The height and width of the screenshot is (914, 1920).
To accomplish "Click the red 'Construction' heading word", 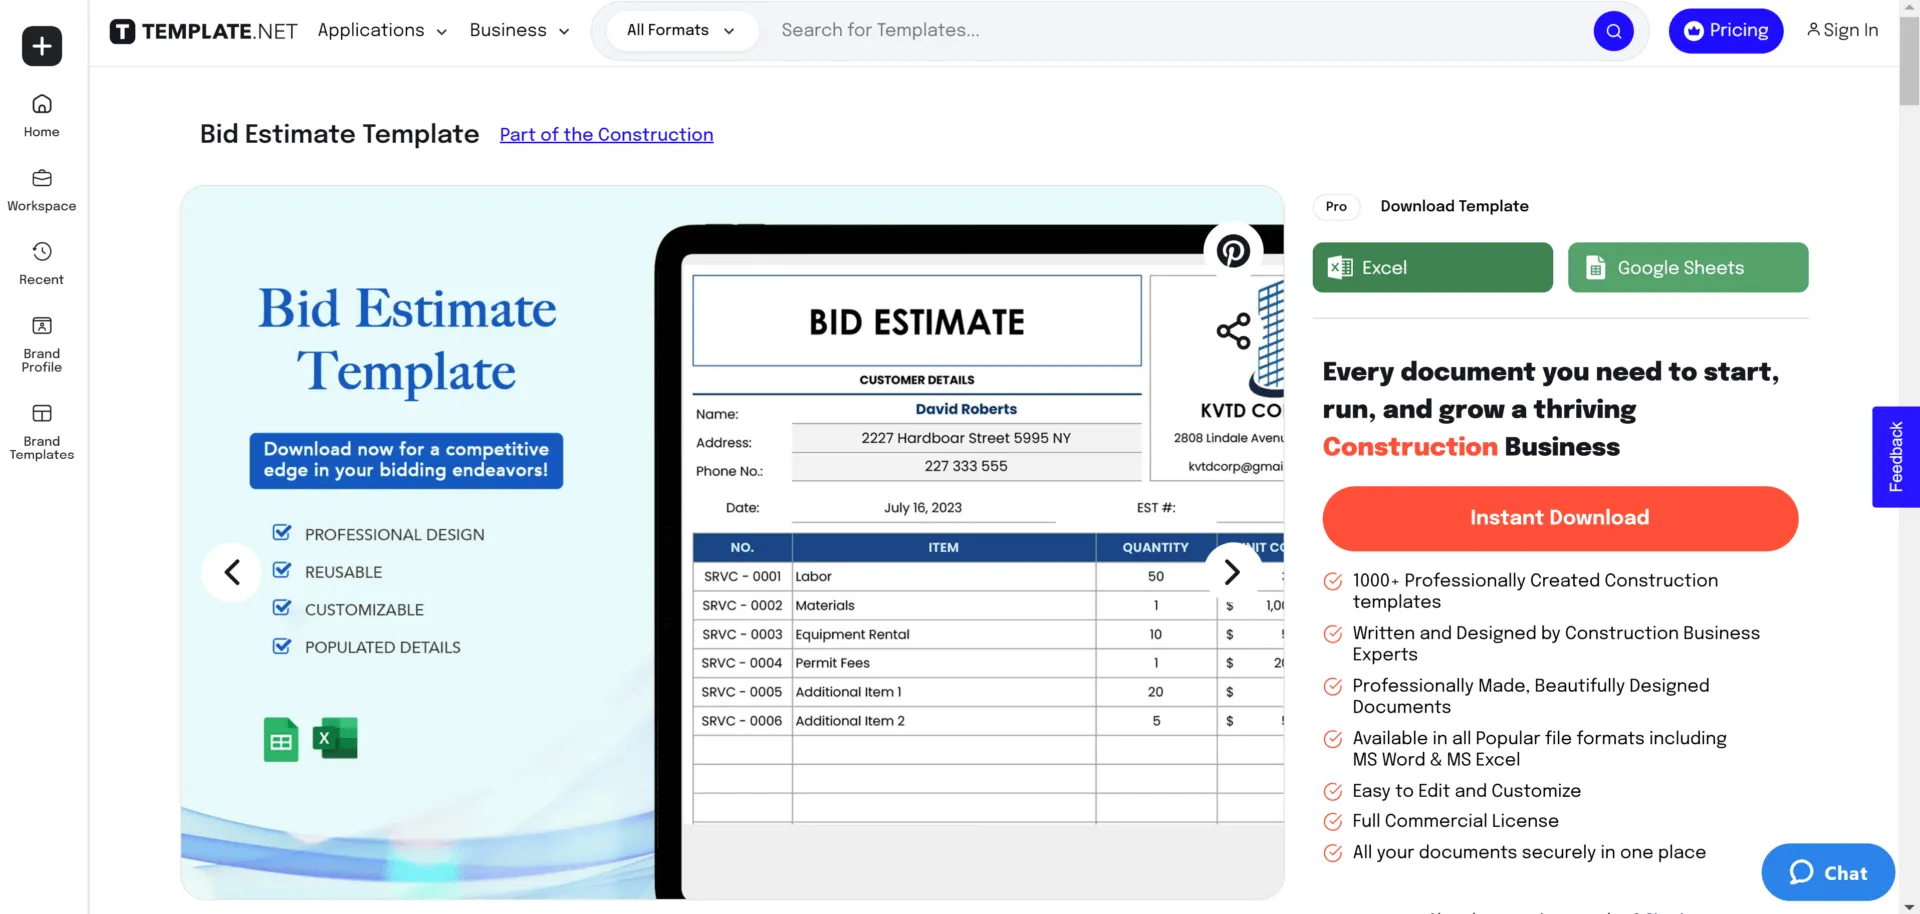I will pos(1409,447).
